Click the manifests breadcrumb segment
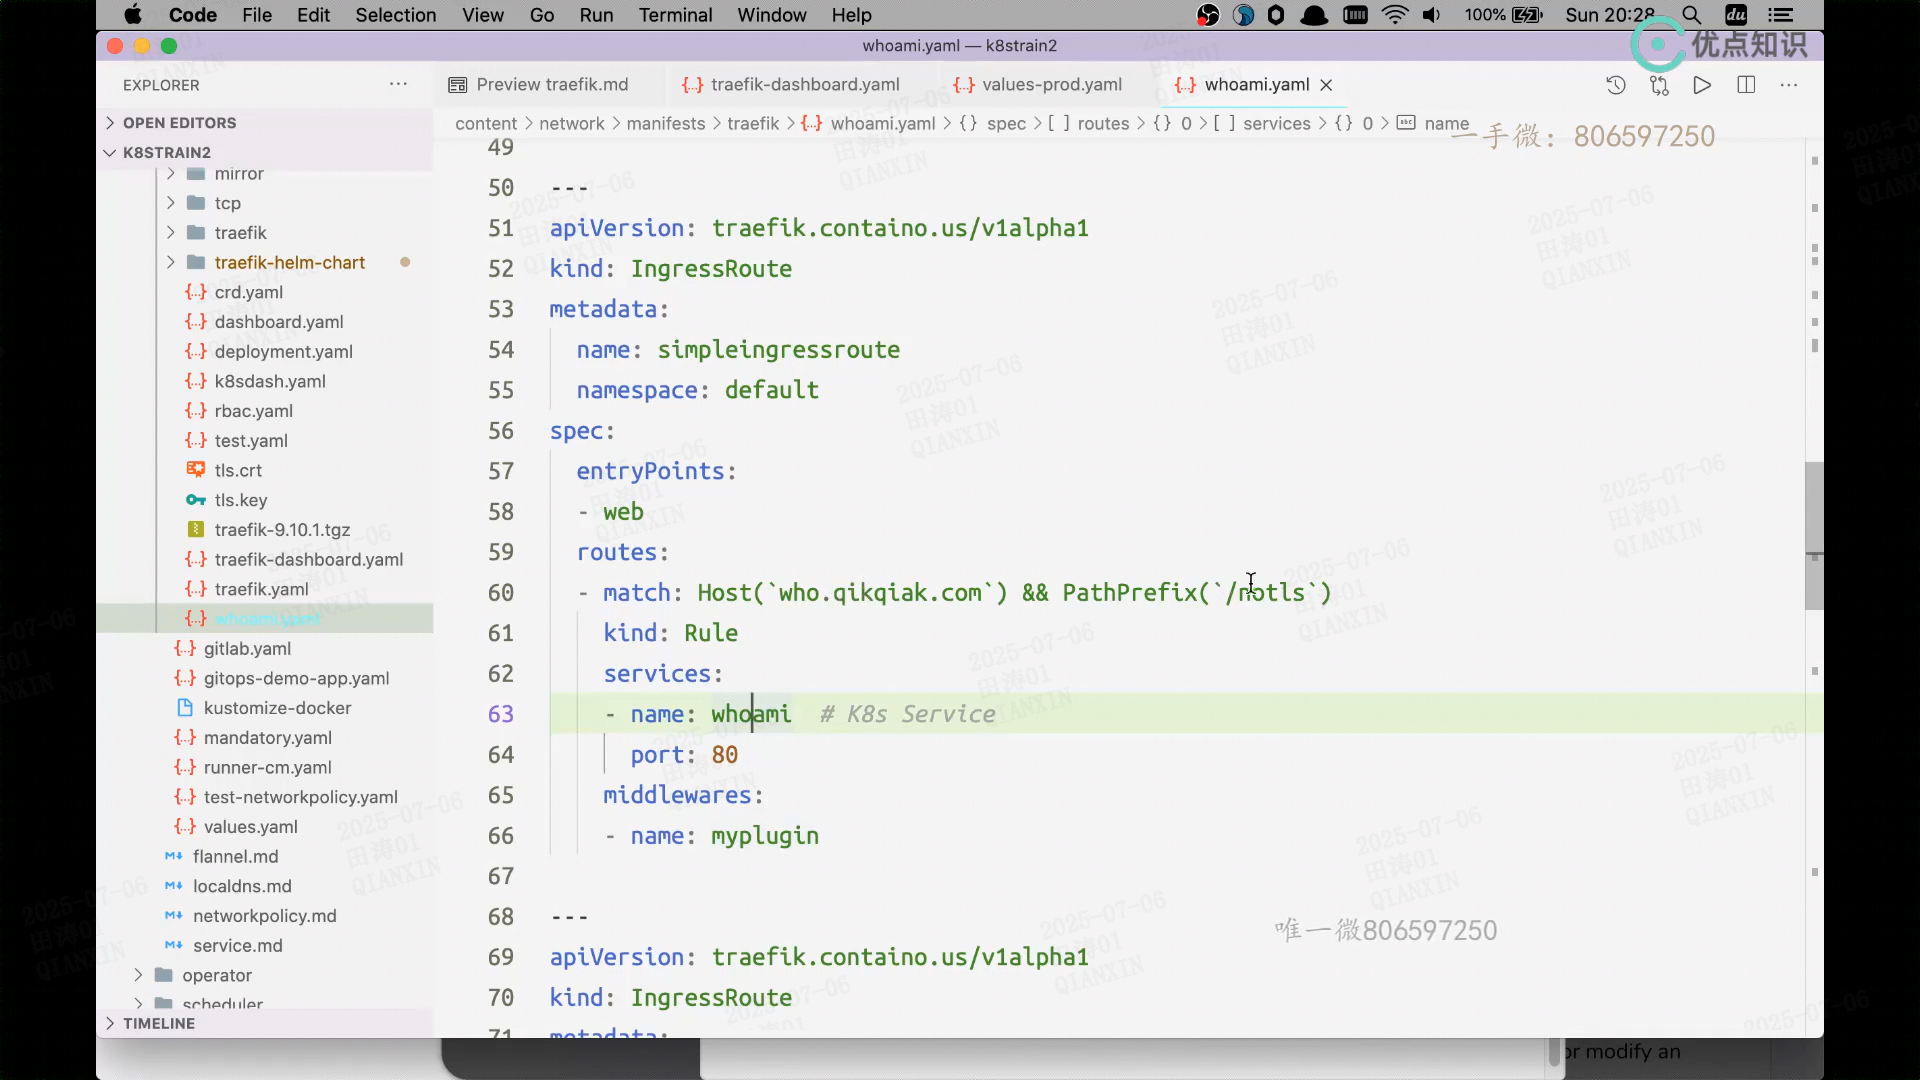 pyautogui.click(x=665, y=123)
